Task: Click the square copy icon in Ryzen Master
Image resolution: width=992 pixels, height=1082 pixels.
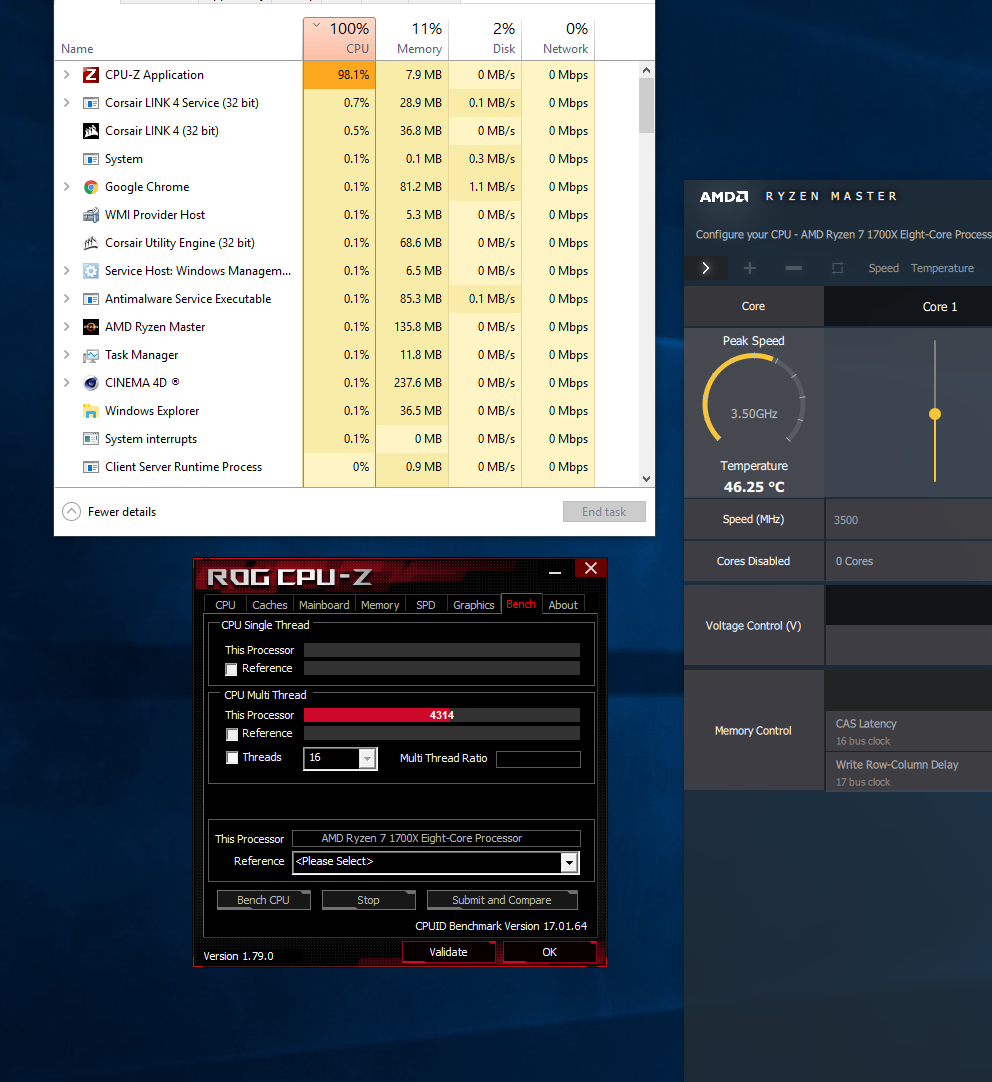Action: click(837, 268)
